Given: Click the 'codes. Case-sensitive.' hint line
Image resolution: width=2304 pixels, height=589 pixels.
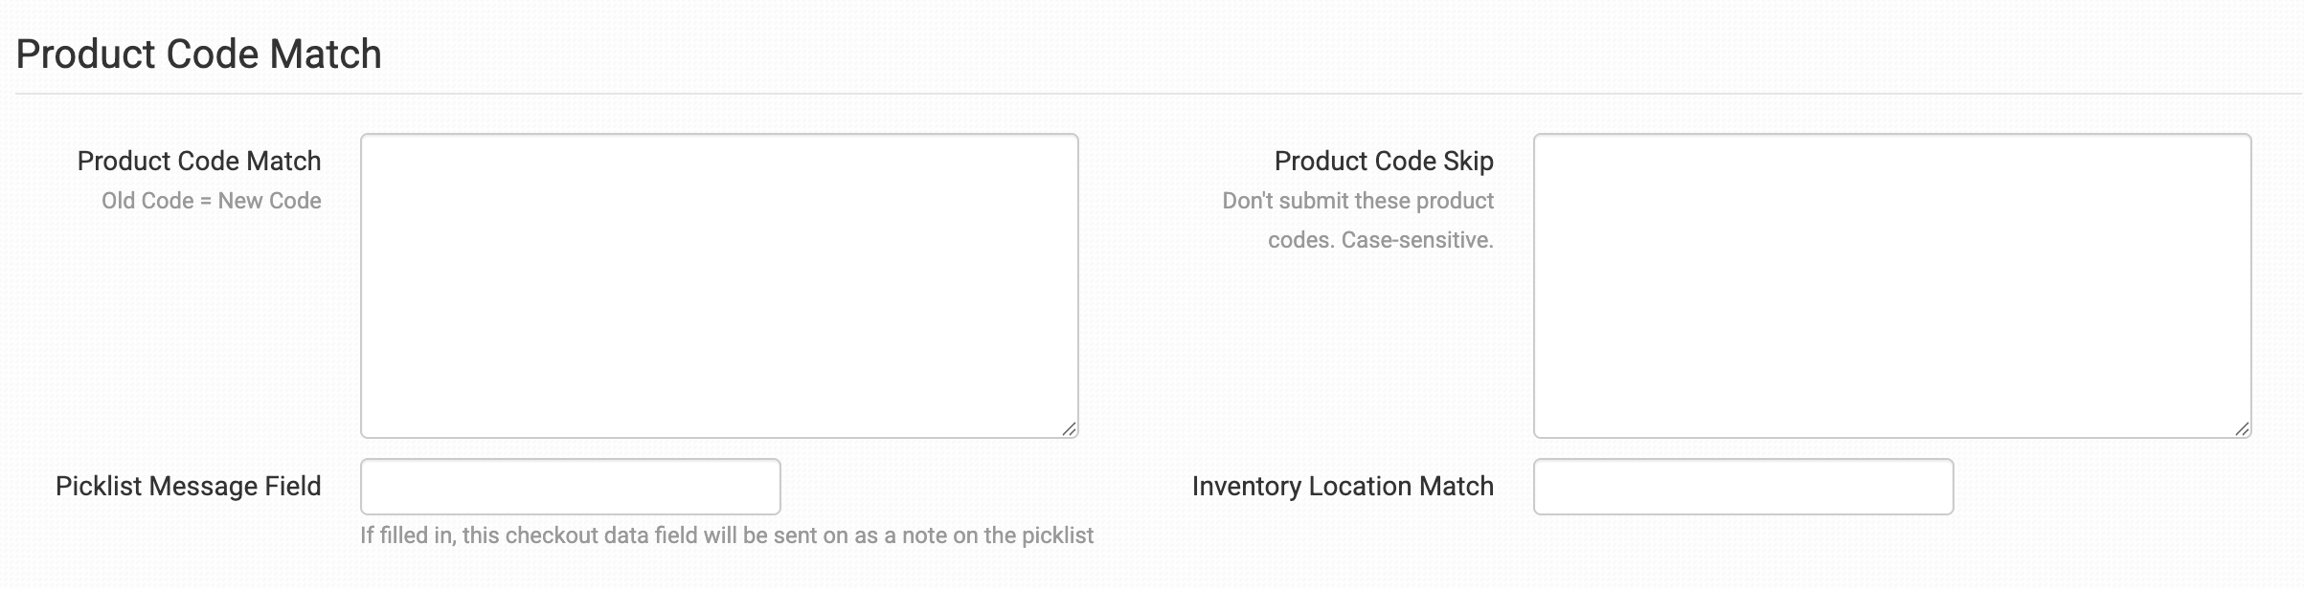Looking at the screenshot, I should click(1381, 240).
